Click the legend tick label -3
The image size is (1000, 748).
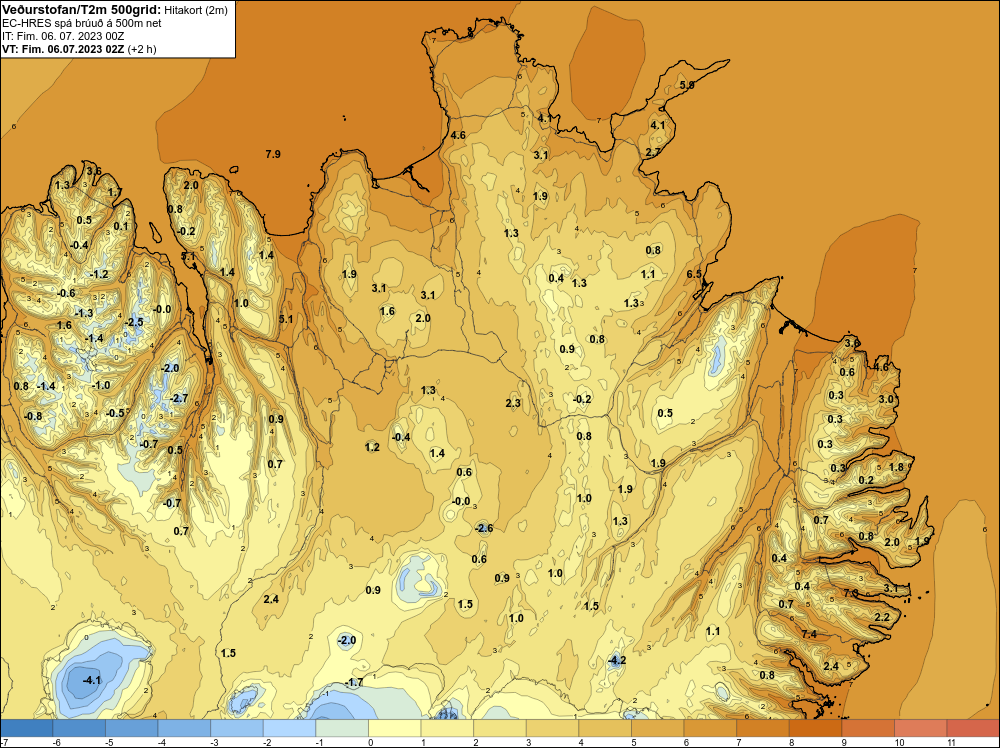(x=214, y=742)
